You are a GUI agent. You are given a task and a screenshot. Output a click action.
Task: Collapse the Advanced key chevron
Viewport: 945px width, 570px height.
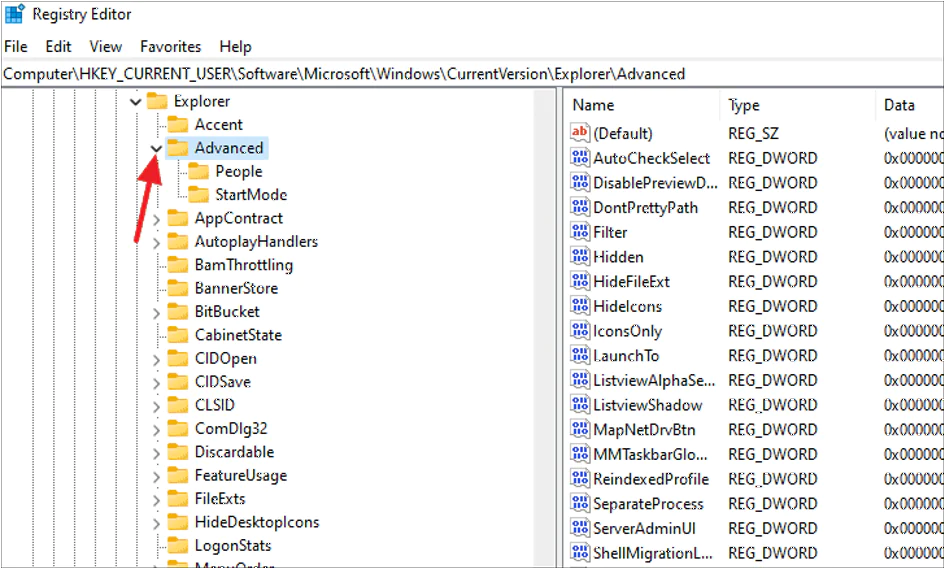pos(156,148)
